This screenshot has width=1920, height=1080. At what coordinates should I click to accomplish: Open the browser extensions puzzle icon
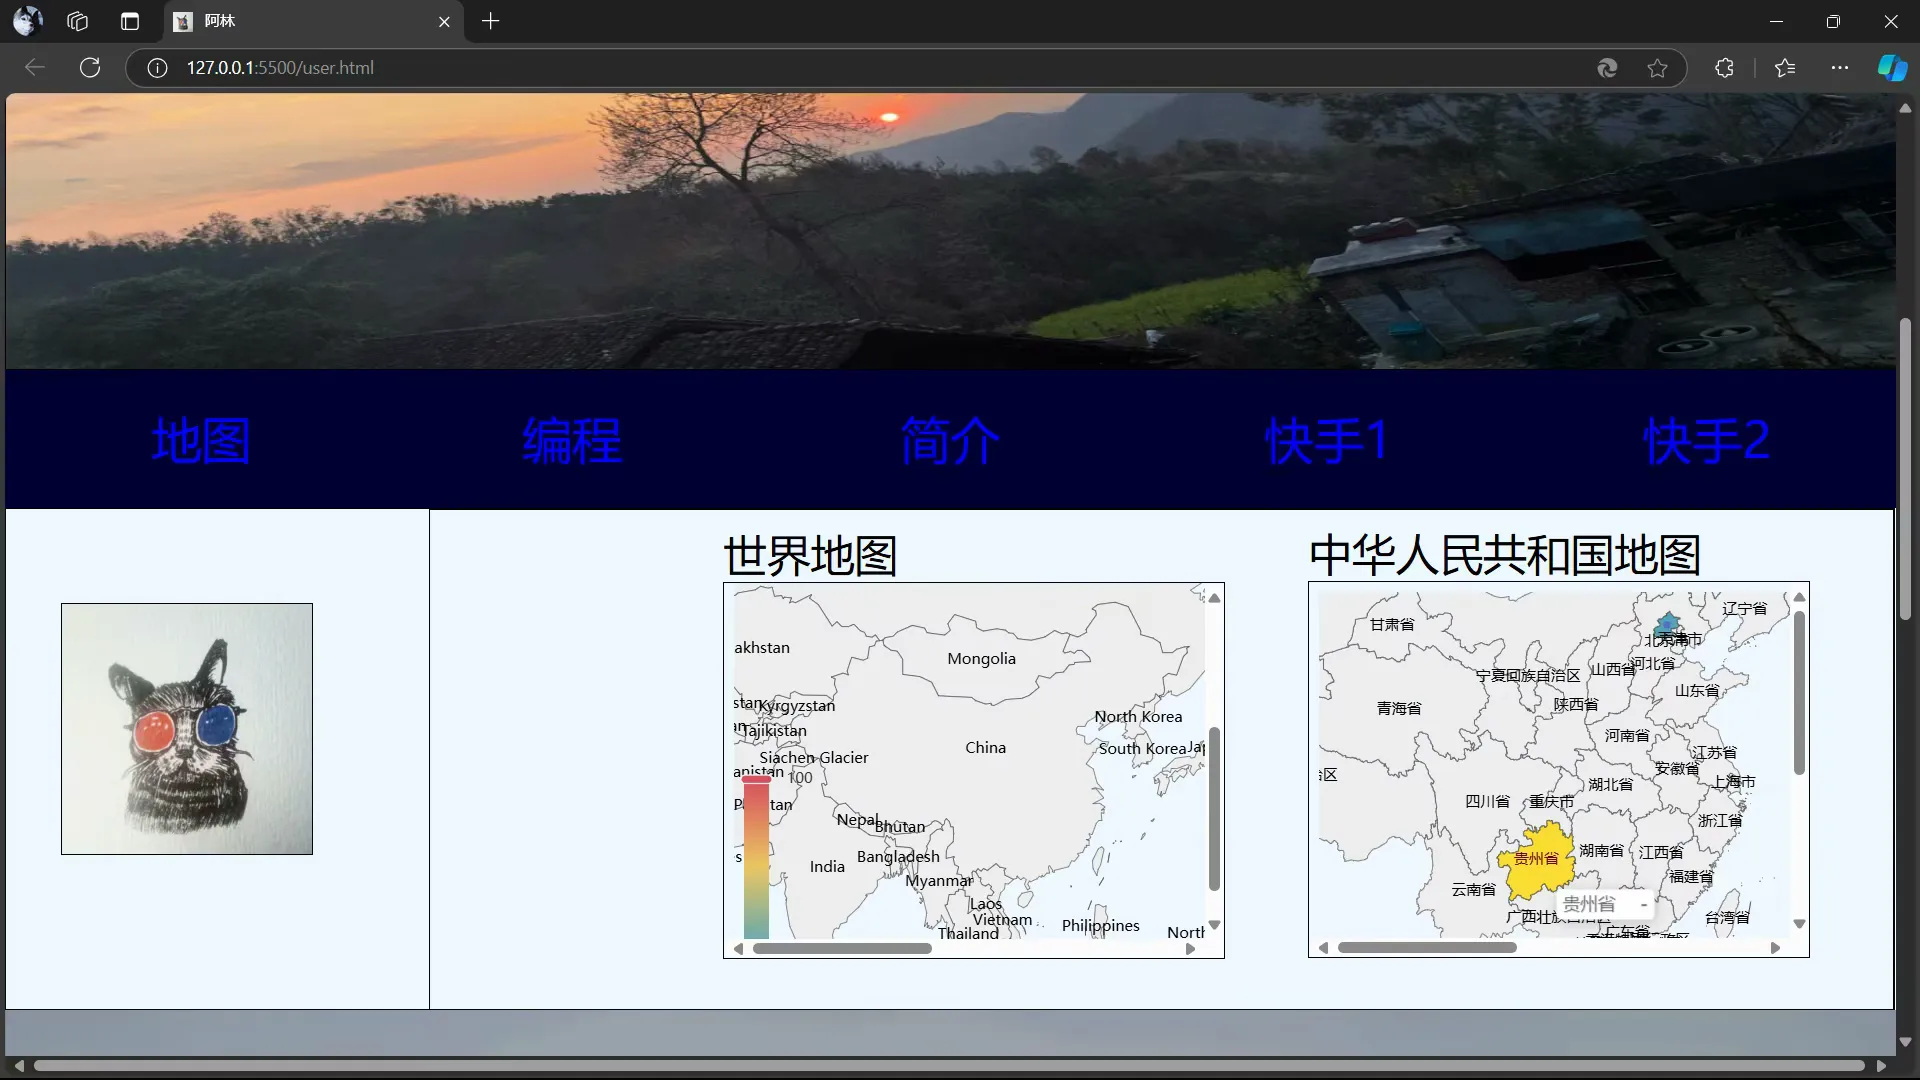tap(1724, 68)
